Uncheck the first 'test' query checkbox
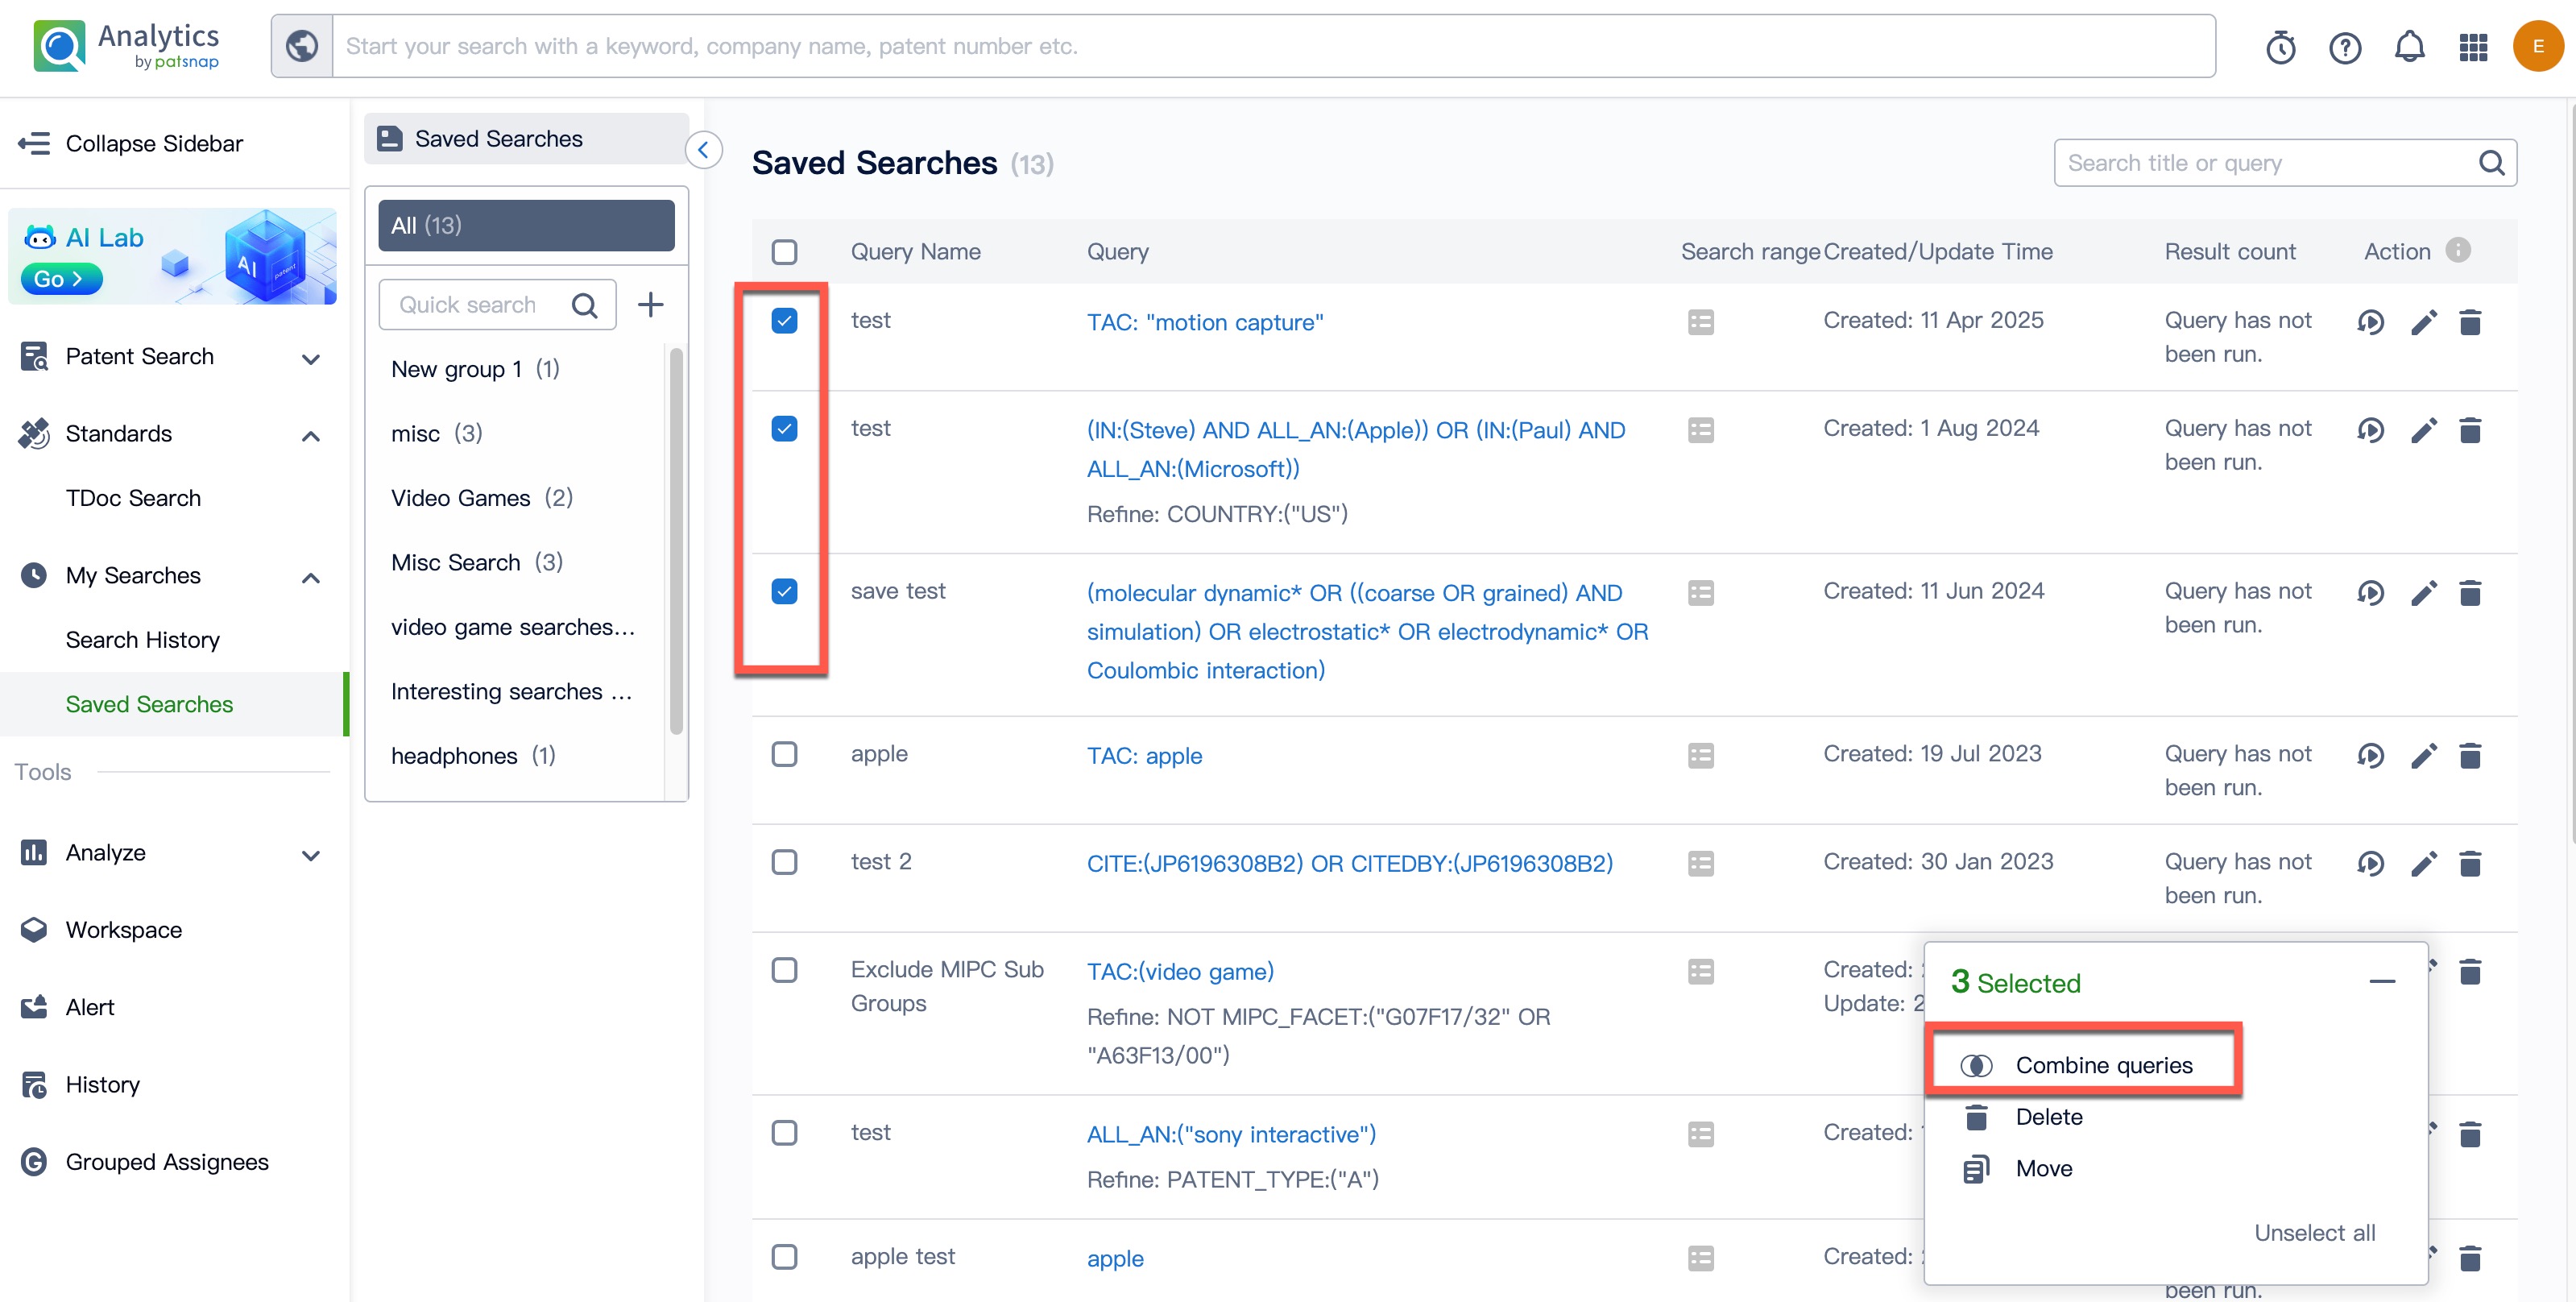Screen dimensions: 2576x1302 pos(784,321)
